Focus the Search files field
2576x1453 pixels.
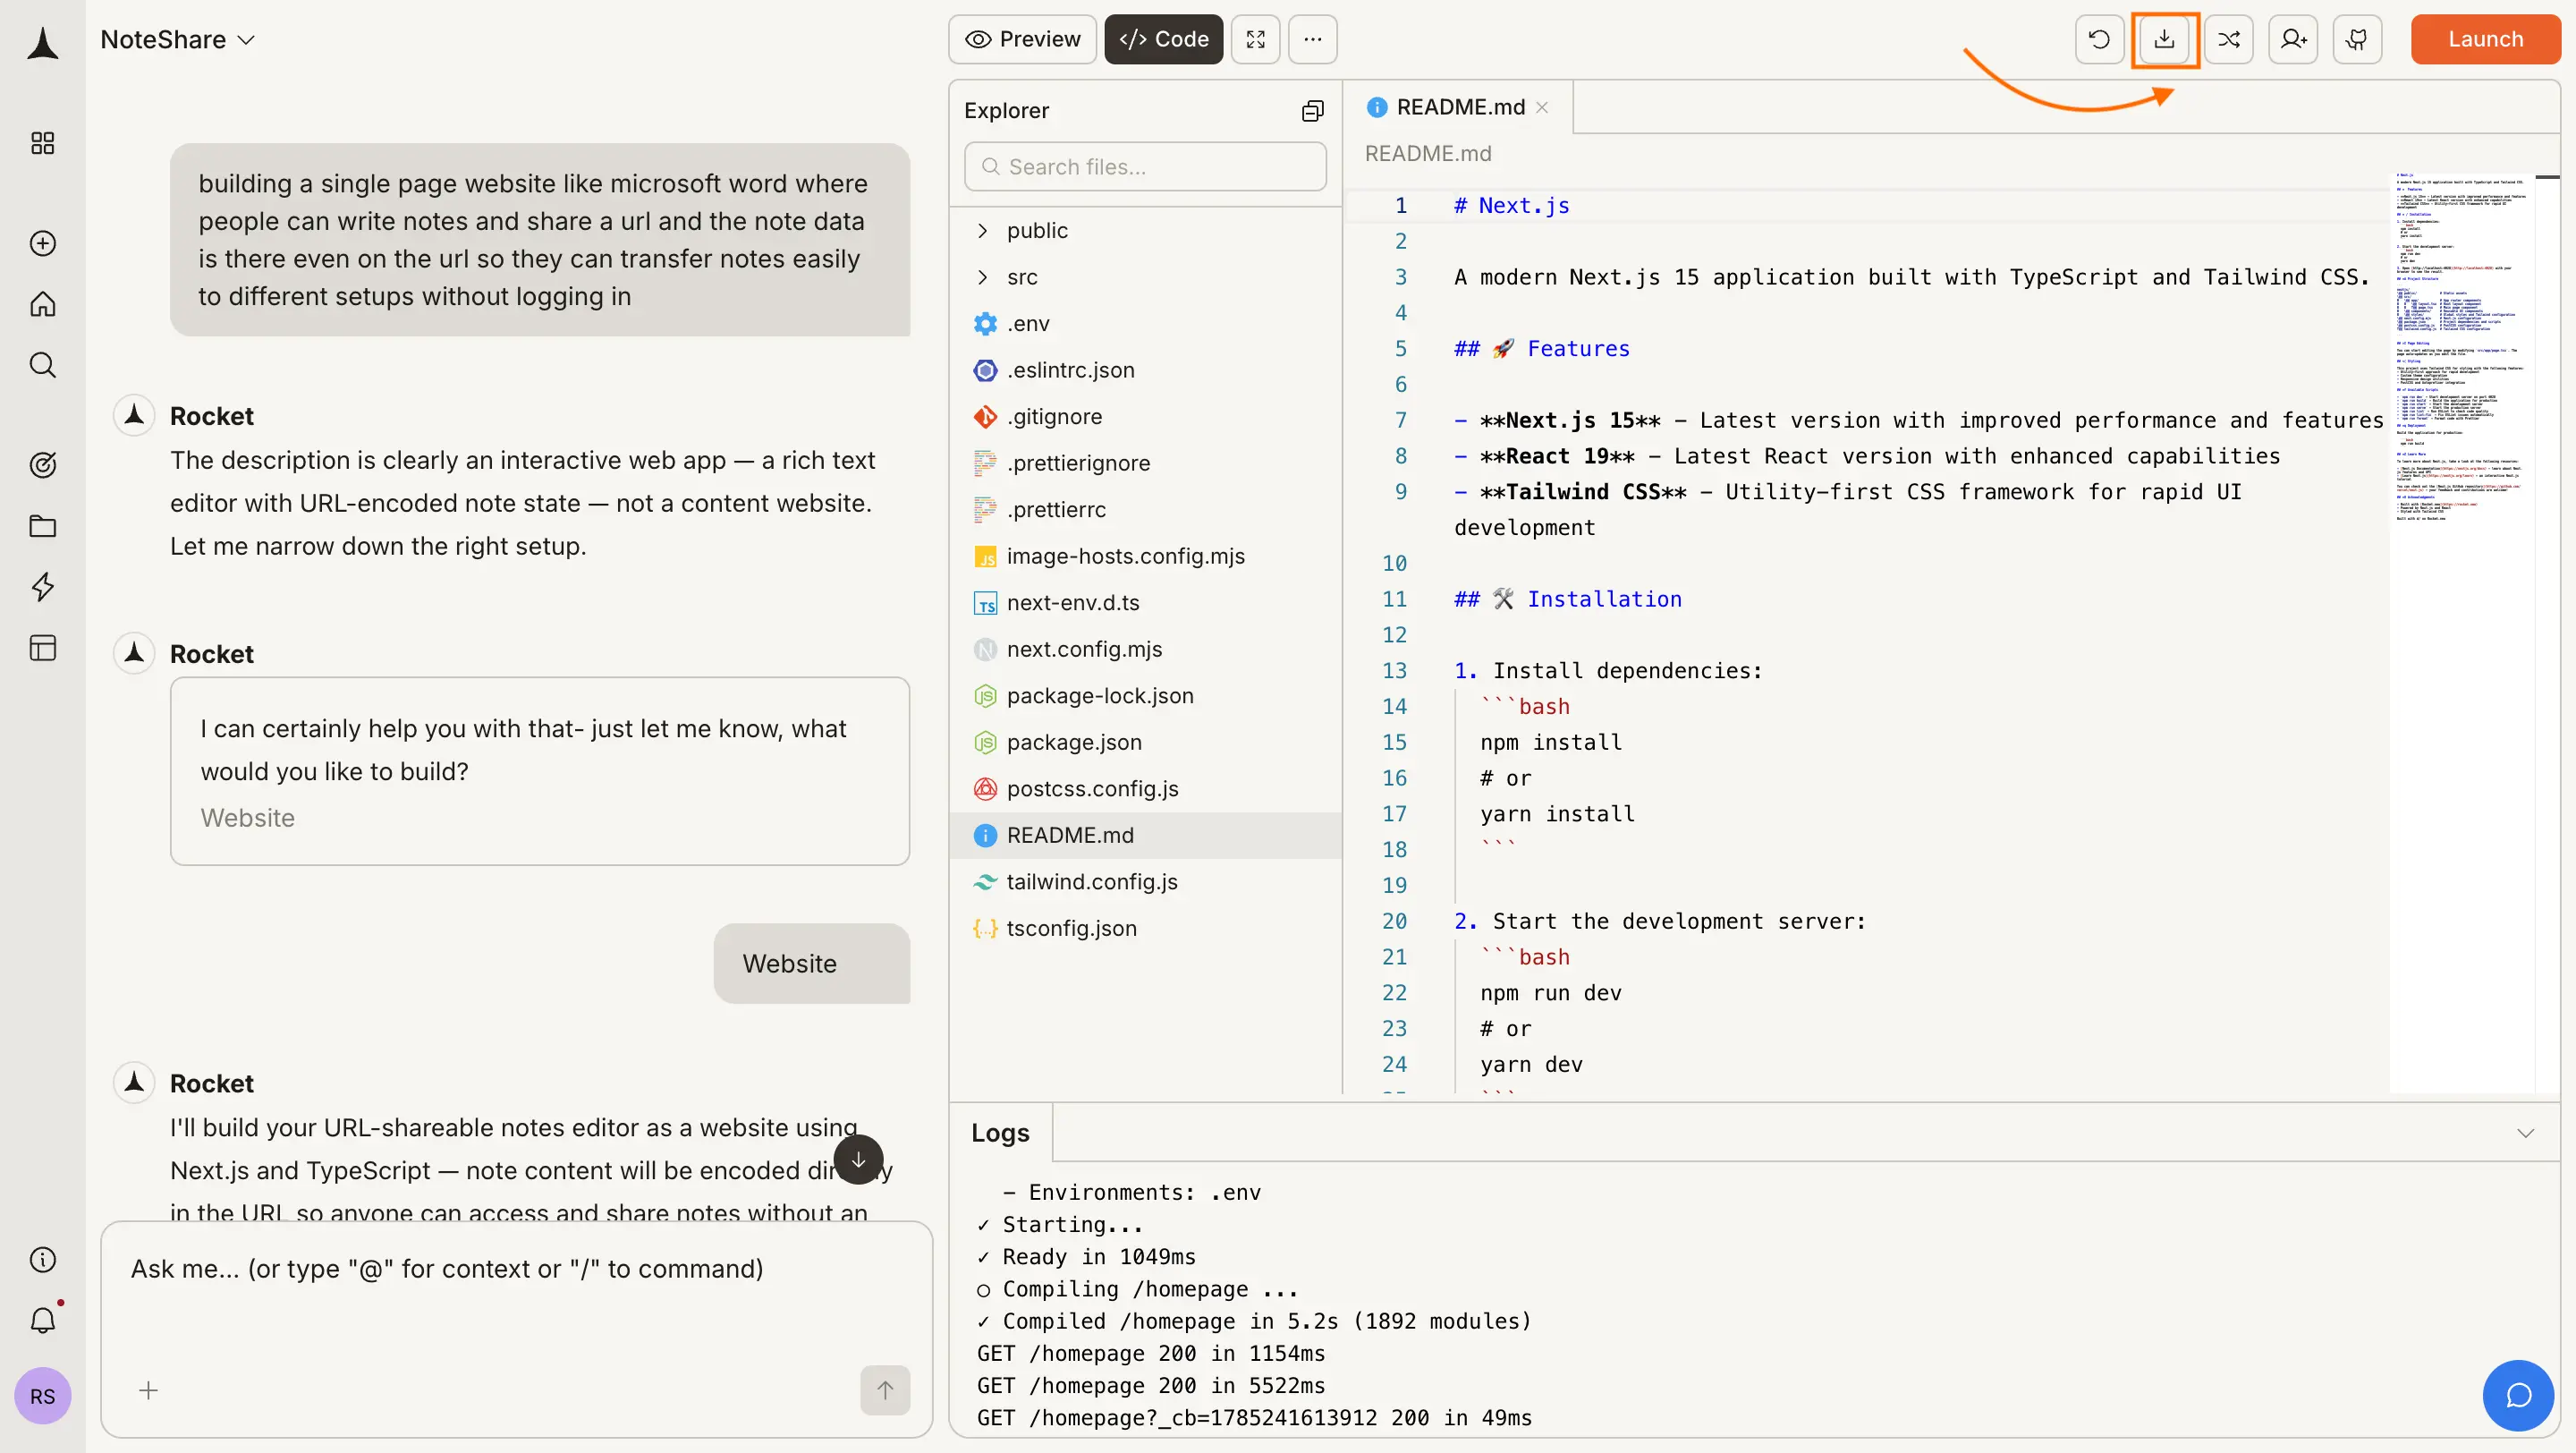tap(1145, 166)
